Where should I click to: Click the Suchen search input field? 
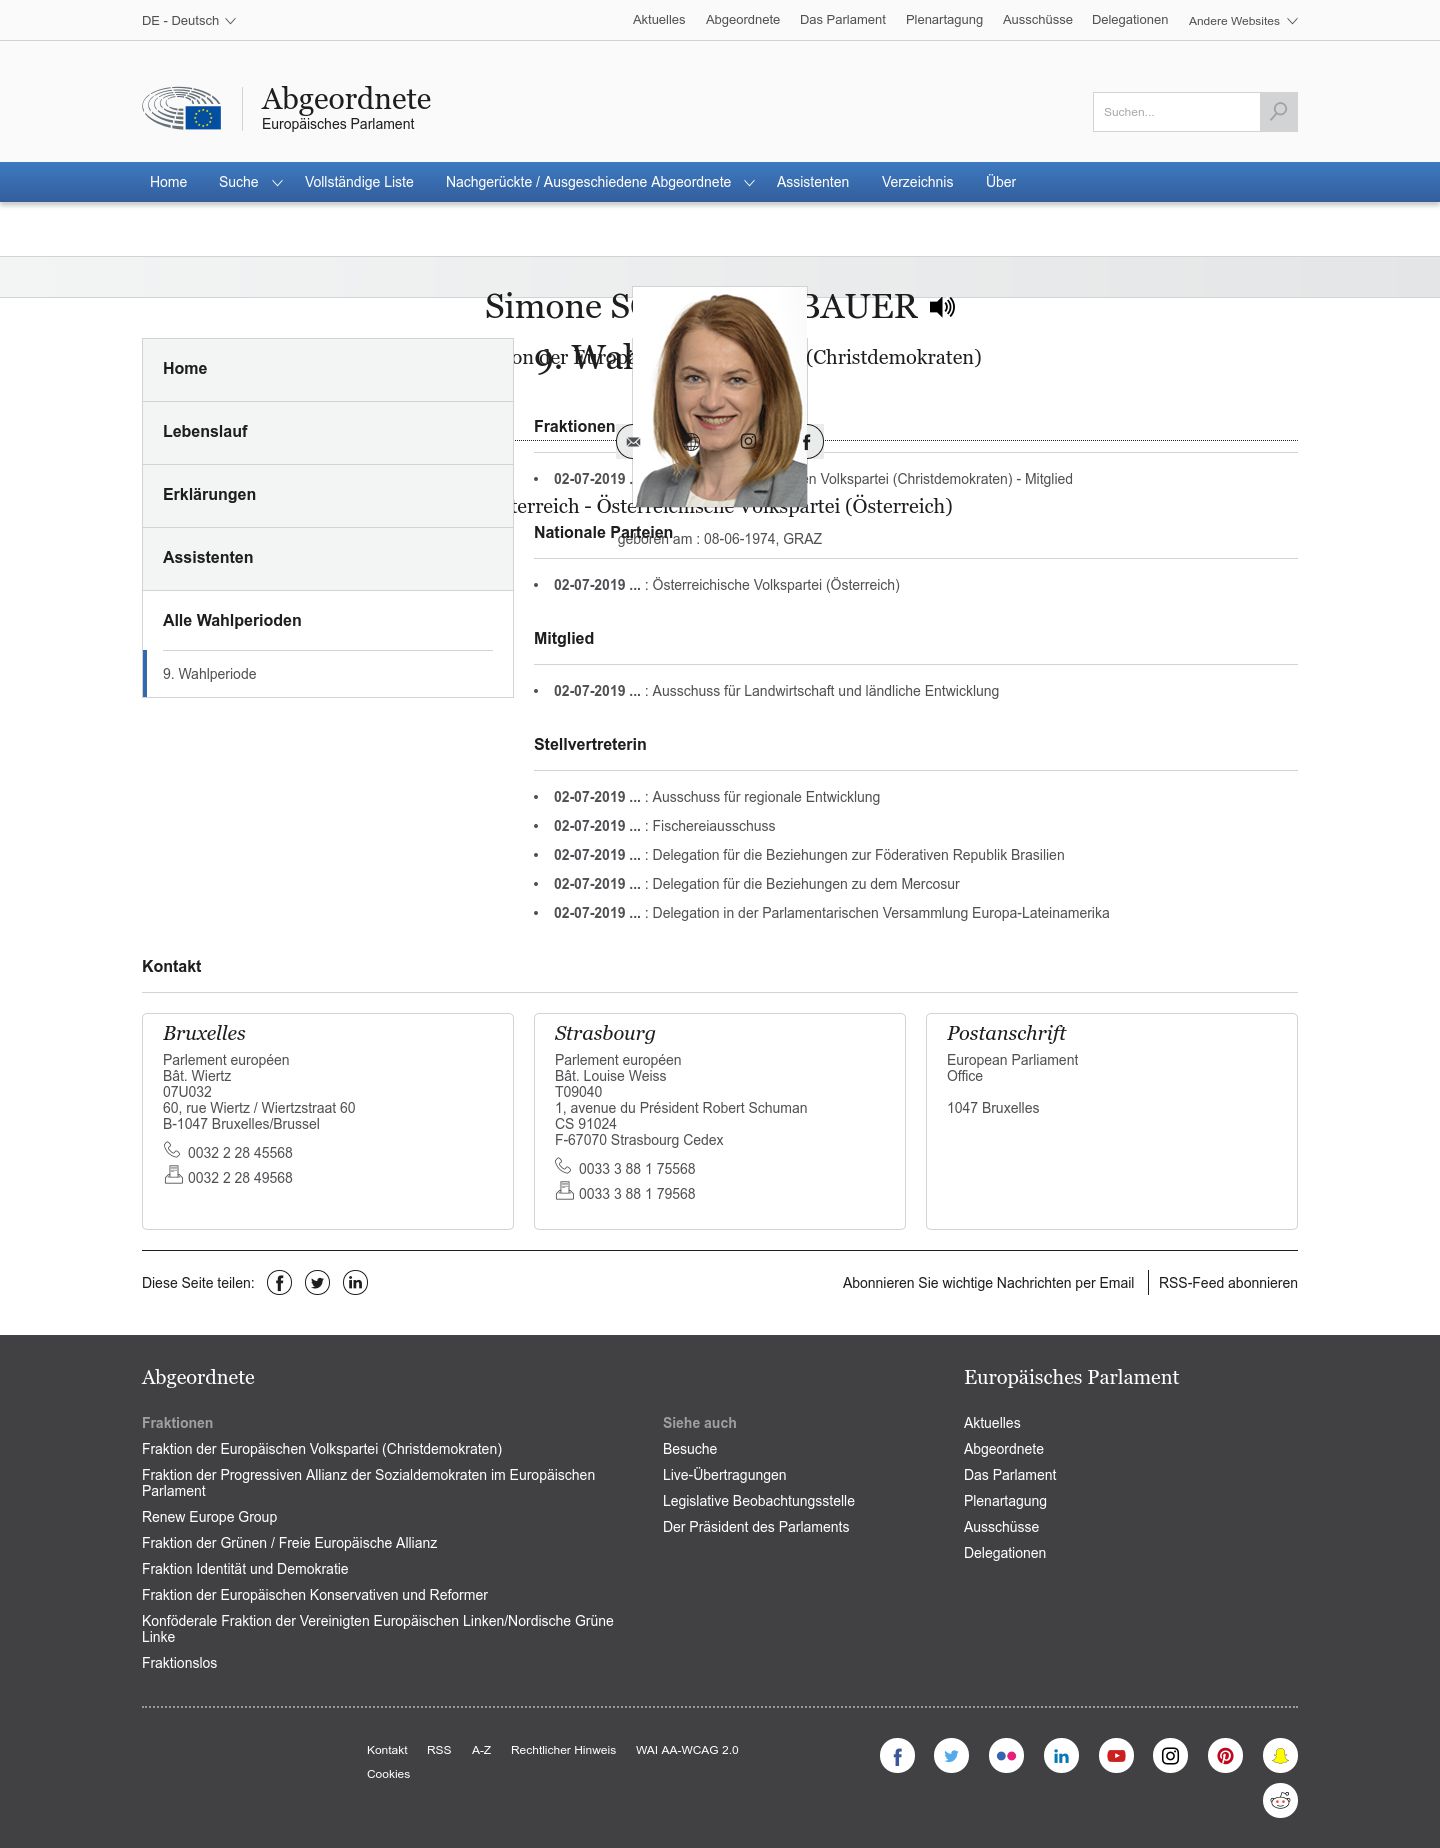pyautogui.click(x=1176, y=112)
